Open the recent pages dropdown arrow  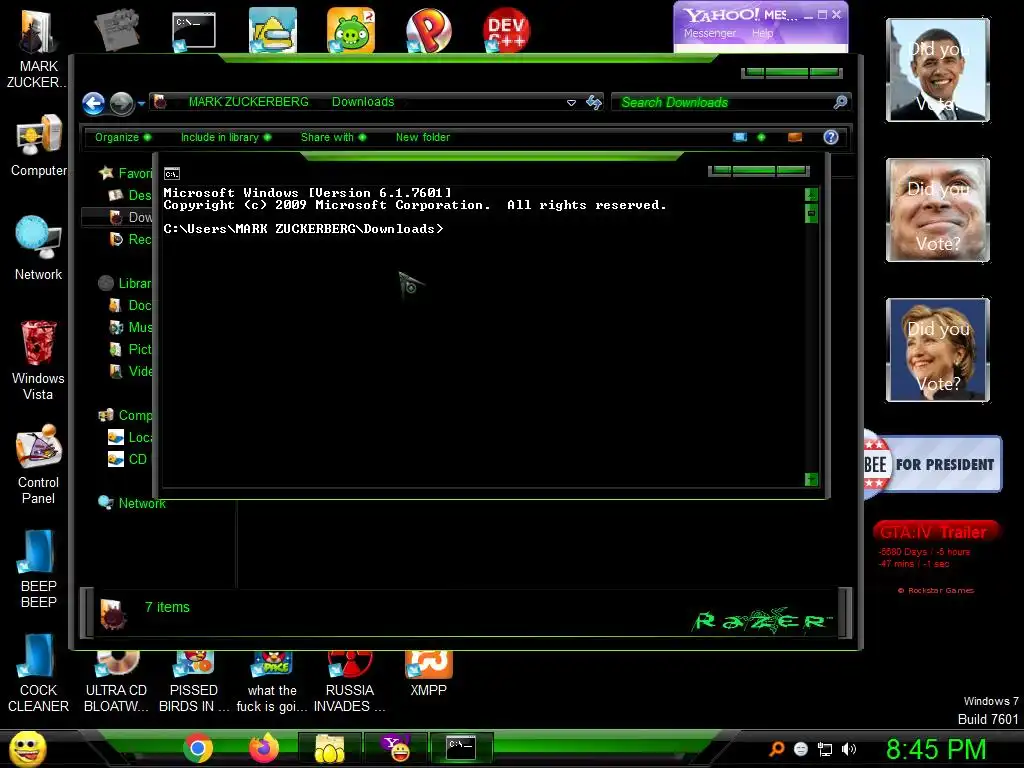point(141,103)
